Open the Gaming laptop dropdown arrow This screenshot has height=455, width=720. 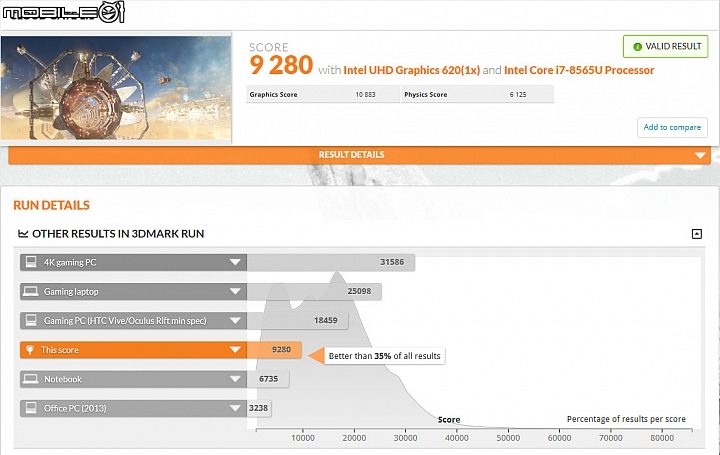[235, 292]
